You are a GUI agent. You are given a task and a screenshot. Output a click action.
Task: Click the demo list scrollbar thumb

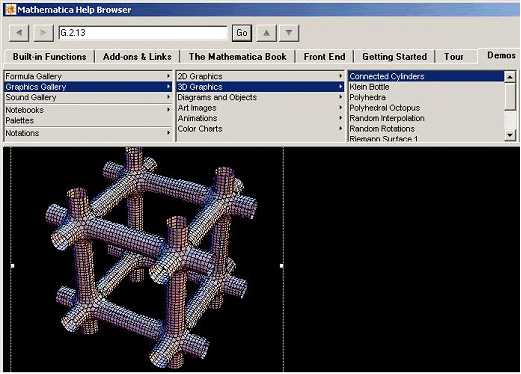point(510,97)
